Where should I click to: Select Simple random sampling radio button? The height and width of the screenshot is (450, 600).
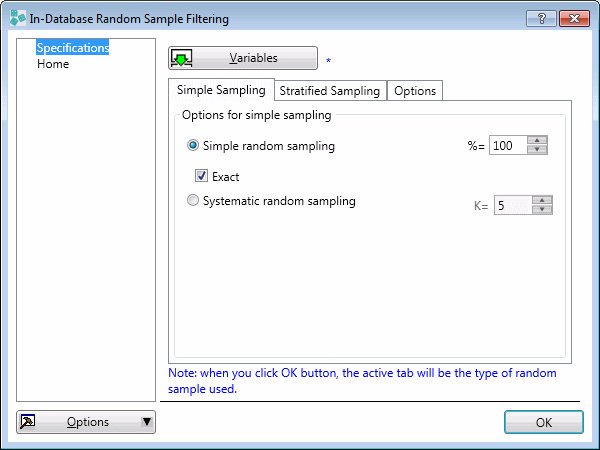(194, 146)
